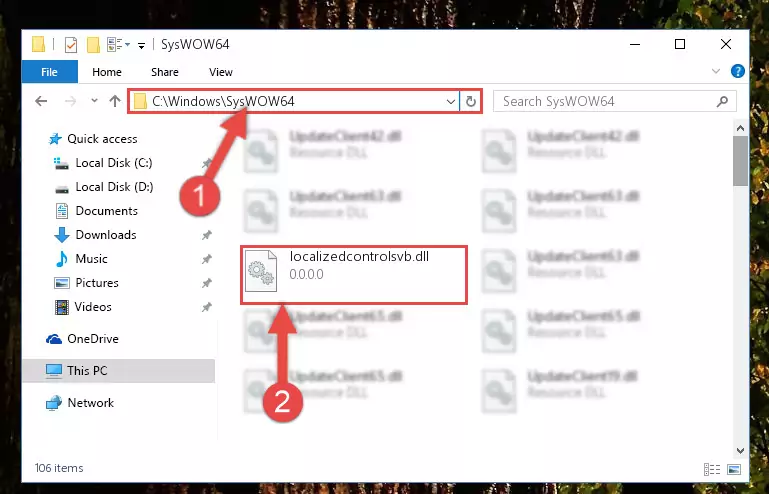Expand the ribbon with the chevron
The height and width of the screenshot is (494, 769).
[716, 72]
